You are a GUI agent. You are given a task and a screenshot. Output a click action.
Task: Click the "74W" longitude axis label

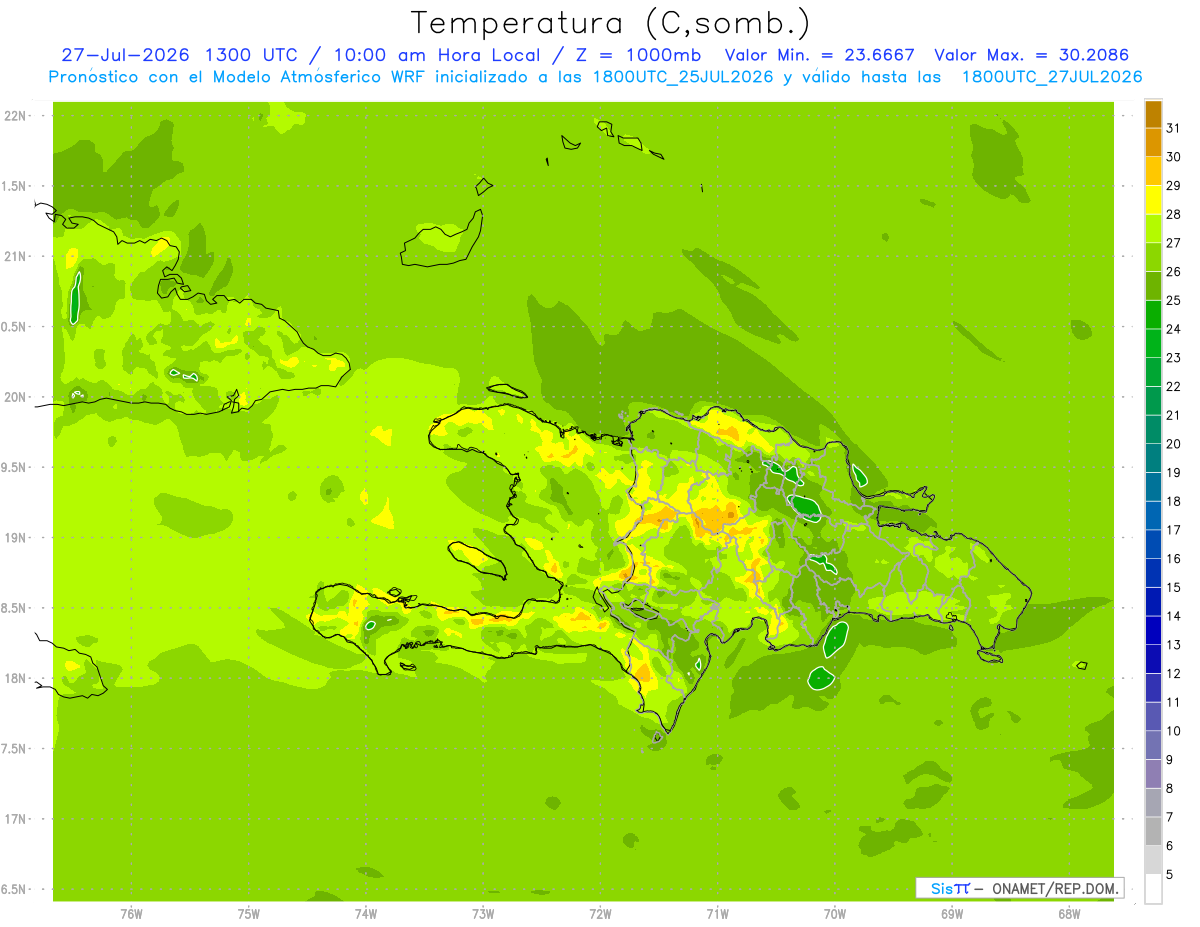(366, 914)
